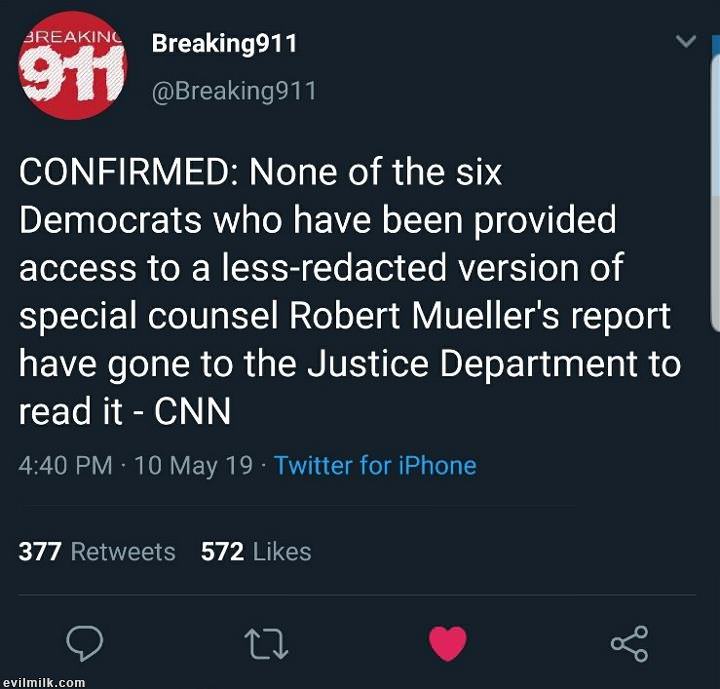This screenshot has height=689, width=720.
Task: Unlike the tweet via the red heart
Action: click(x=448, y=642)
